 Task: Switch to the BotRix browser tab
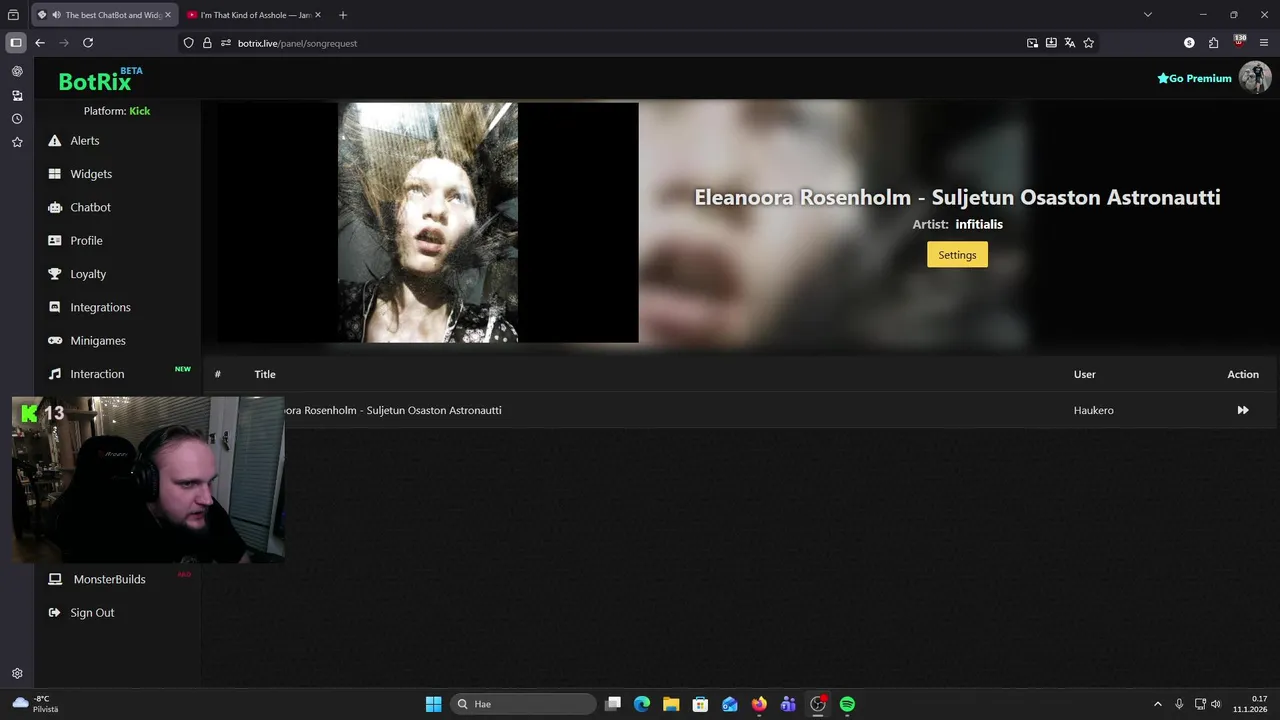[105, 15]
